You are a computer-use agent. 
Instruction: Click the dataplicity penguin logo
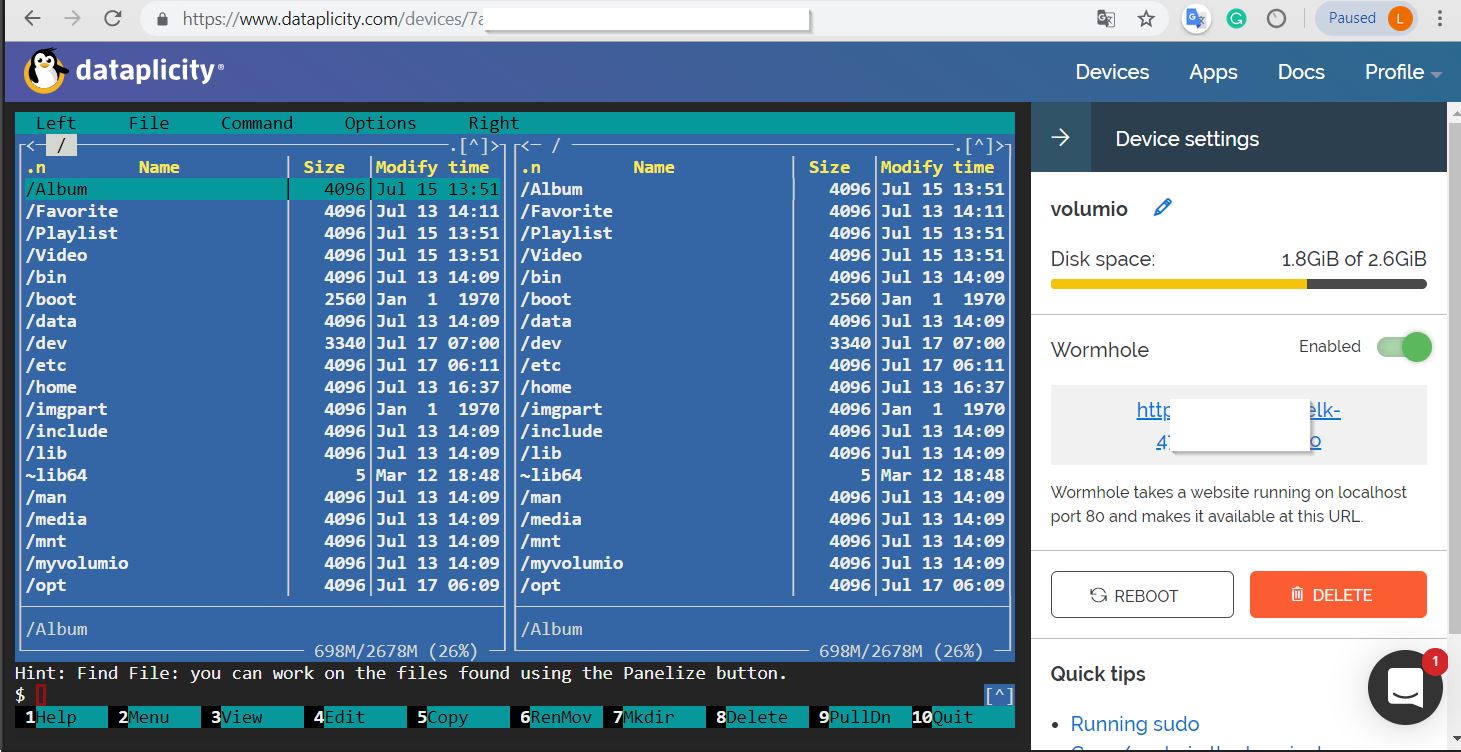tap(44, 71)
